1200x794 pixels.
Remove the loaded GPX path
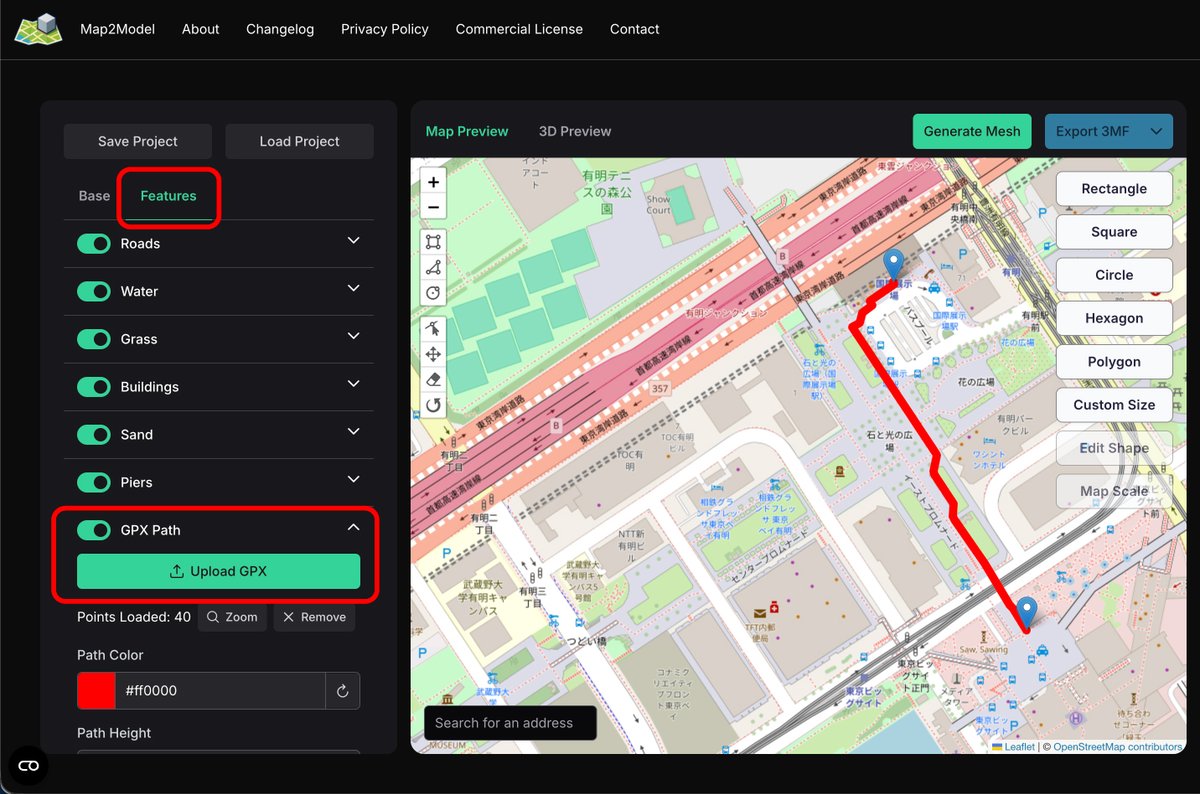(314, 617)
